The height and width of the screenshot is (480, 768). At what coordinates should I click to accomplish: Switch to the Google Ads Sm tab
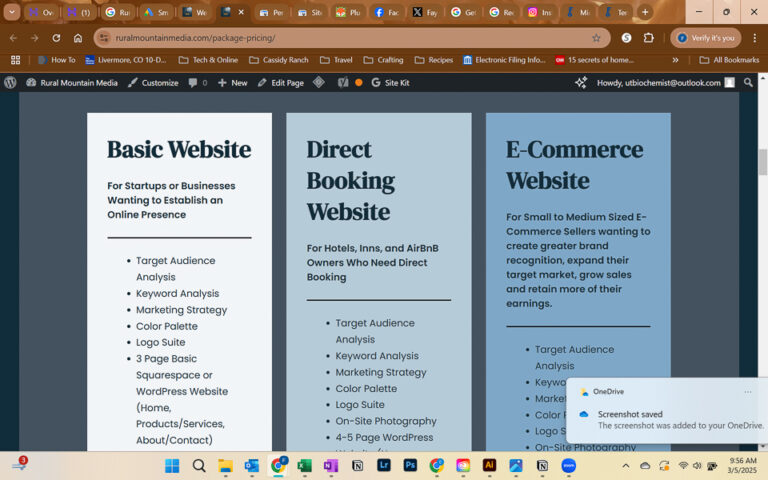click(x=157, y=12)
